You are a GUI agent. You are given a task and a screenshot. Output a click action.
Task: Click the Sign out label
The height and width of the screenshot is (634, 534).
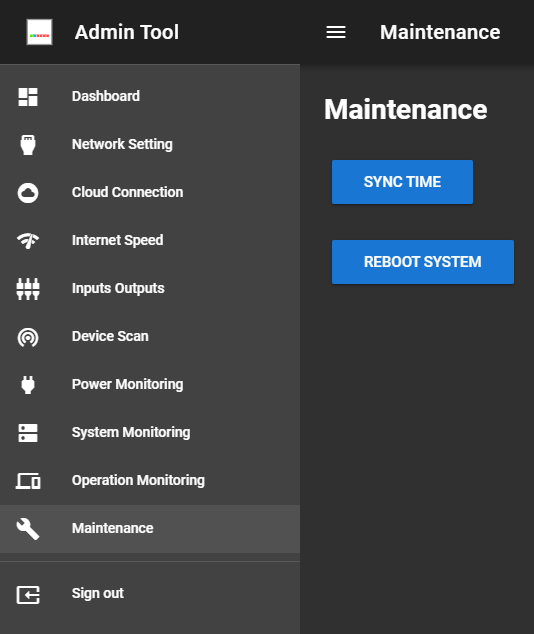(98, 593)
